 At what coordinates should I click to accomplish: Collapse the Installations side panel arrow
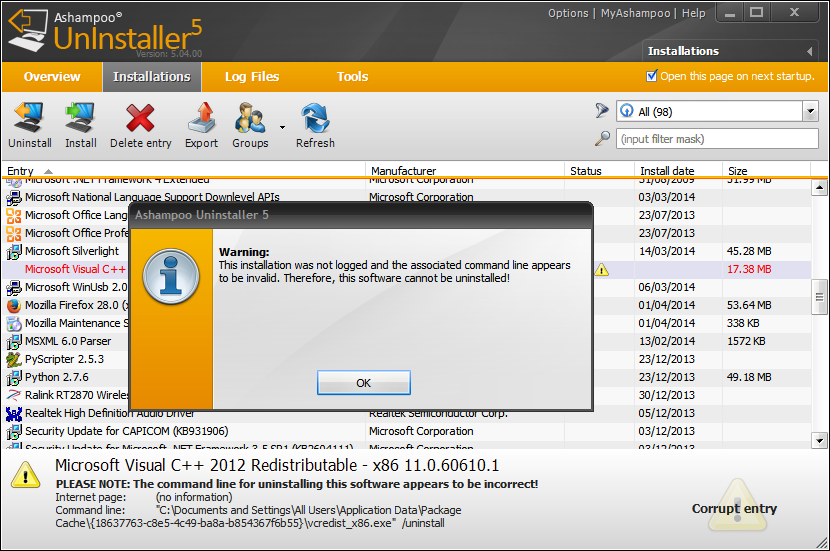pyautogui.click(x=809, y=51)
